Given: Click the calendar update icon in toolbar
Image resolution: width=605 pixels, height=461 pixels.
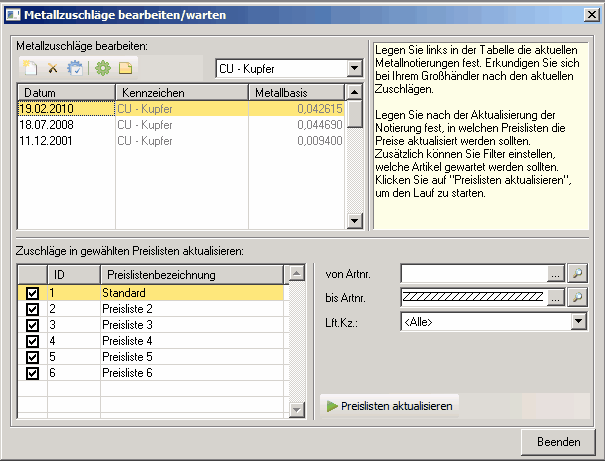Looking at the screenshot, I should click(74, 68).
